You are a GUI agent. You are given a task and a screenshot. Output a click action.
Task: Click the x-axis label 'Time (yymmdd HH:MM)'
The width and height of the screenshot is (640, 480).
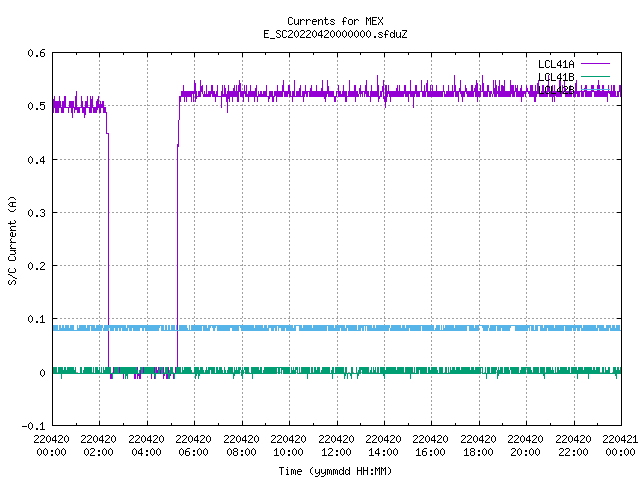coord(335,471)
